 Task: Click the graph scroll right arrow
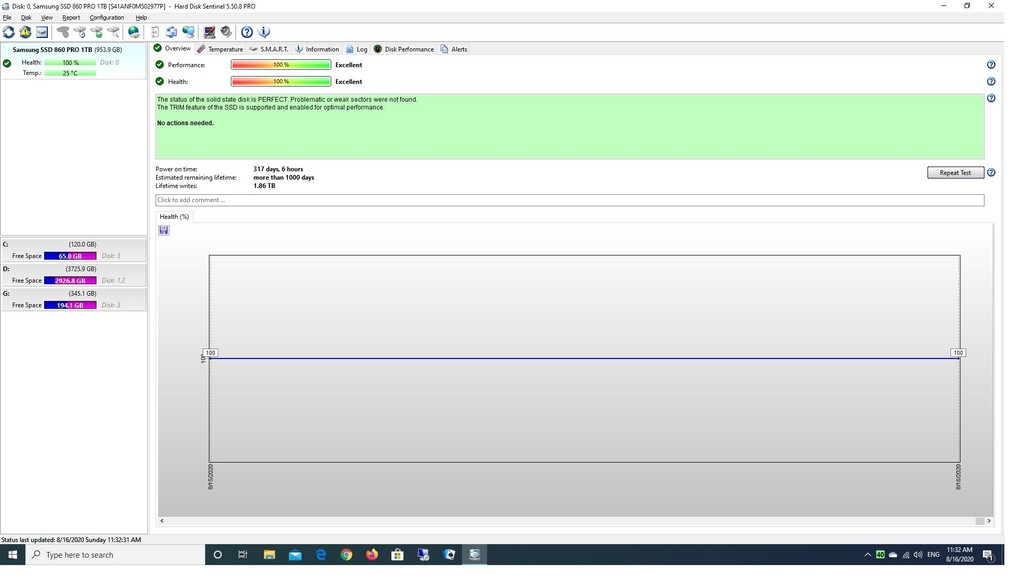(989, 521)
